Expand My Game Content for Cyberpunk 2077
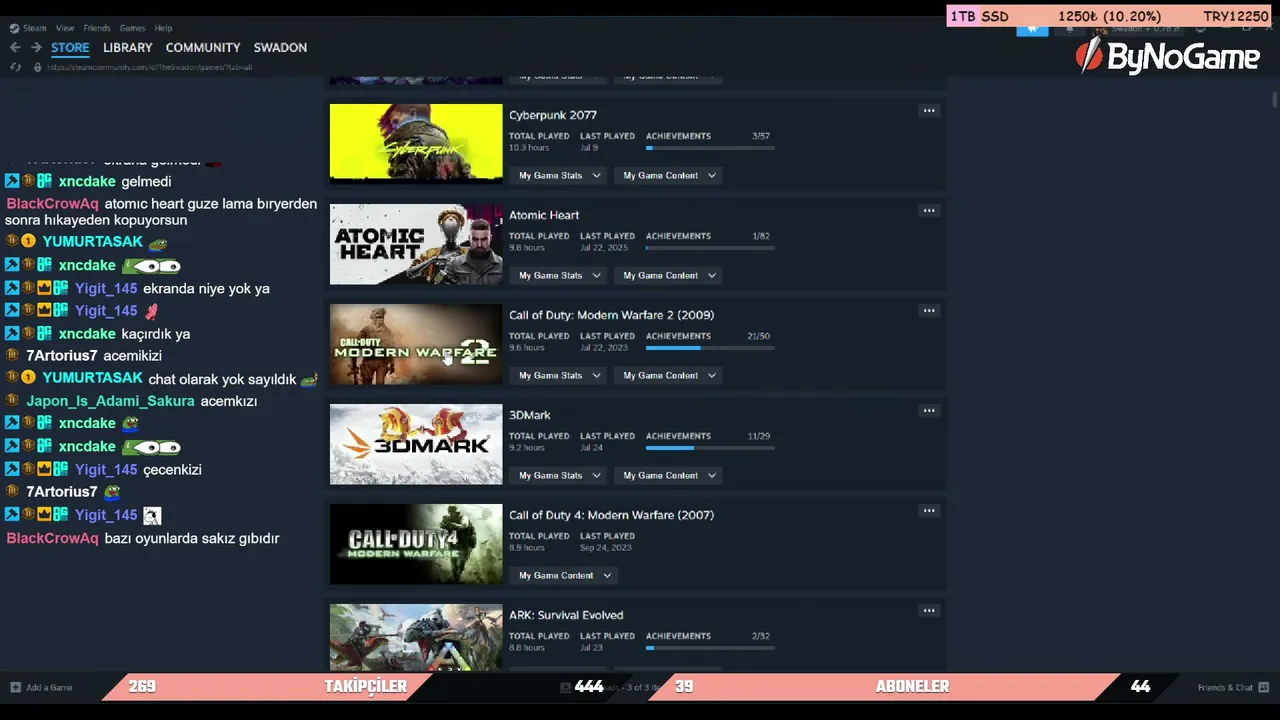Screen dimensions: 1280x720 coord(670,175)
